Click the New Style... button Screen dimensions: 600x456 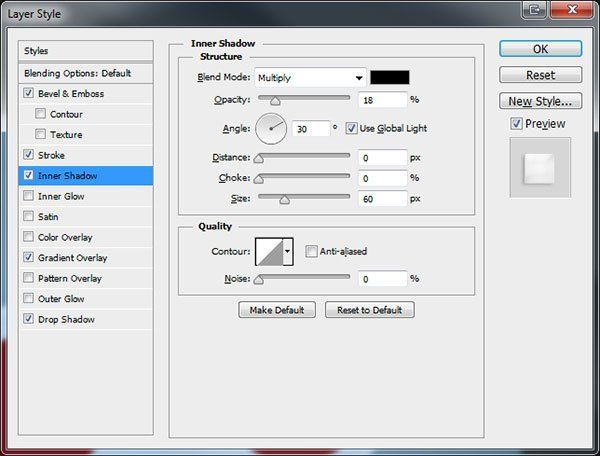pyautogui.click(x=540, y=101)
